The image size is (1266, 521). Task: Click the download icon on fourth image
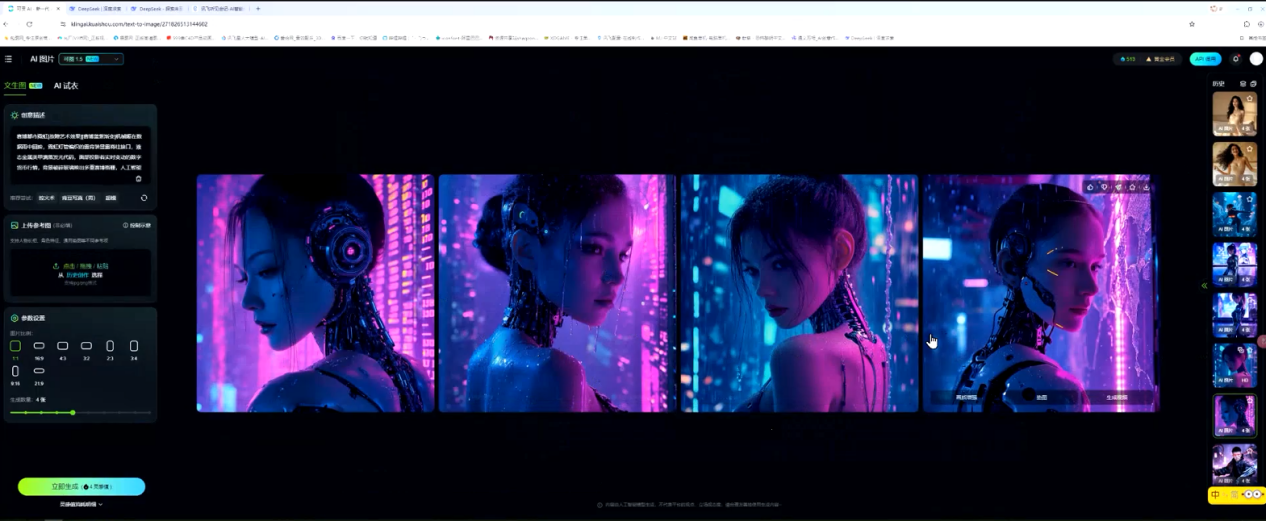coord(1146,187)
